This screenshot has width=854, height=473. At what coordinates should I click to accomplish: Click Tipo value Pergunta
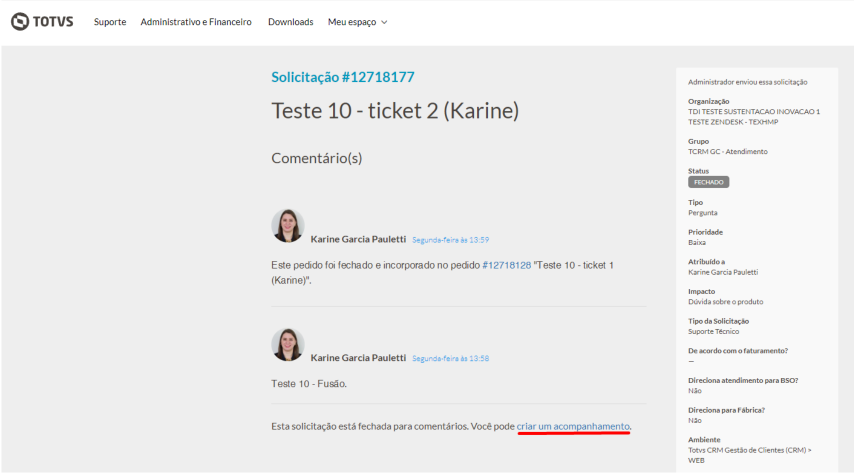pos(703,213)
